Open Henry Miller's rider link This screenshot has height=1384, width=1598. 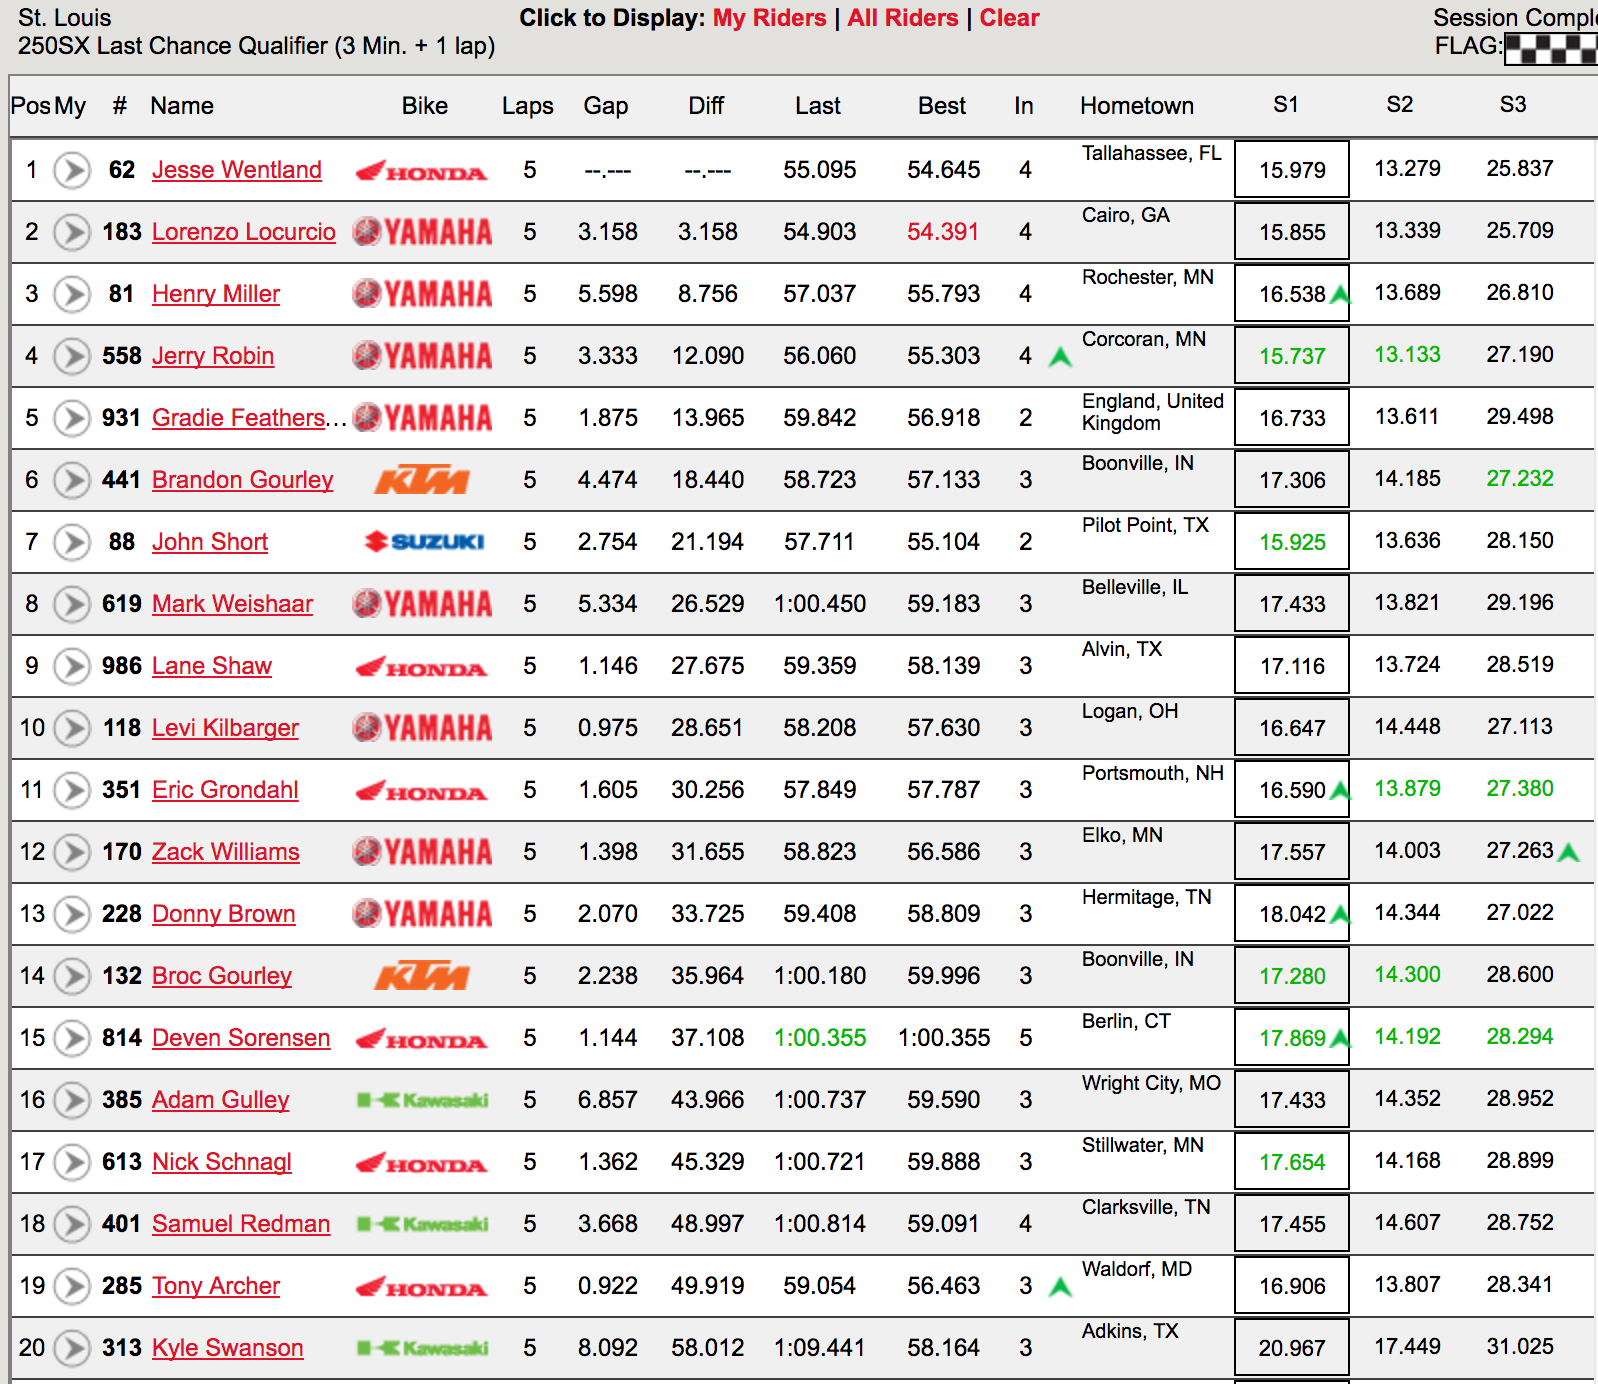pyautogui.click(x=216, y=294)
